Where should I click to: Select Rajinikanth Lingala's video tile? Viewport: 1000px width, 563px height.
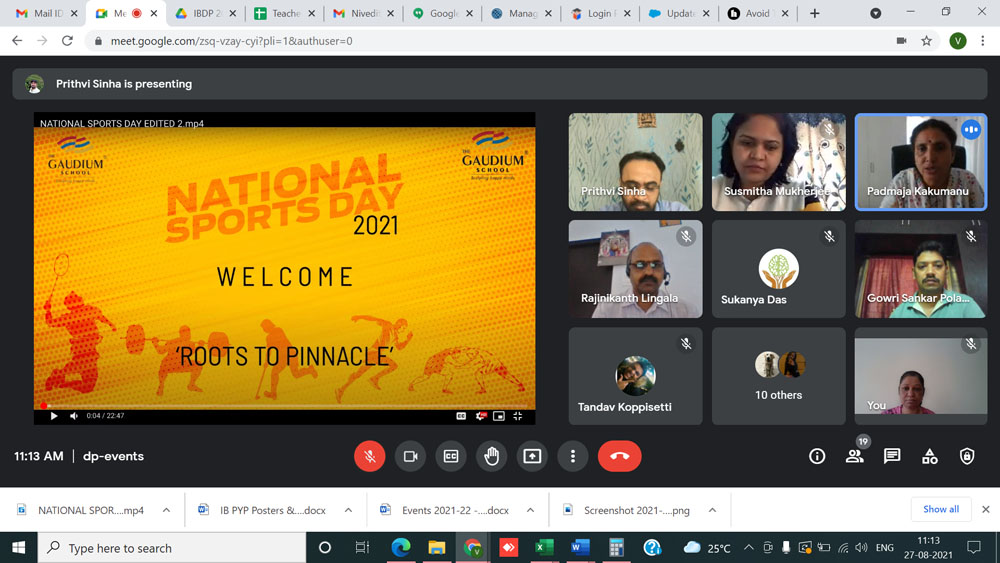pyautogui.click(x=635, y=269)
